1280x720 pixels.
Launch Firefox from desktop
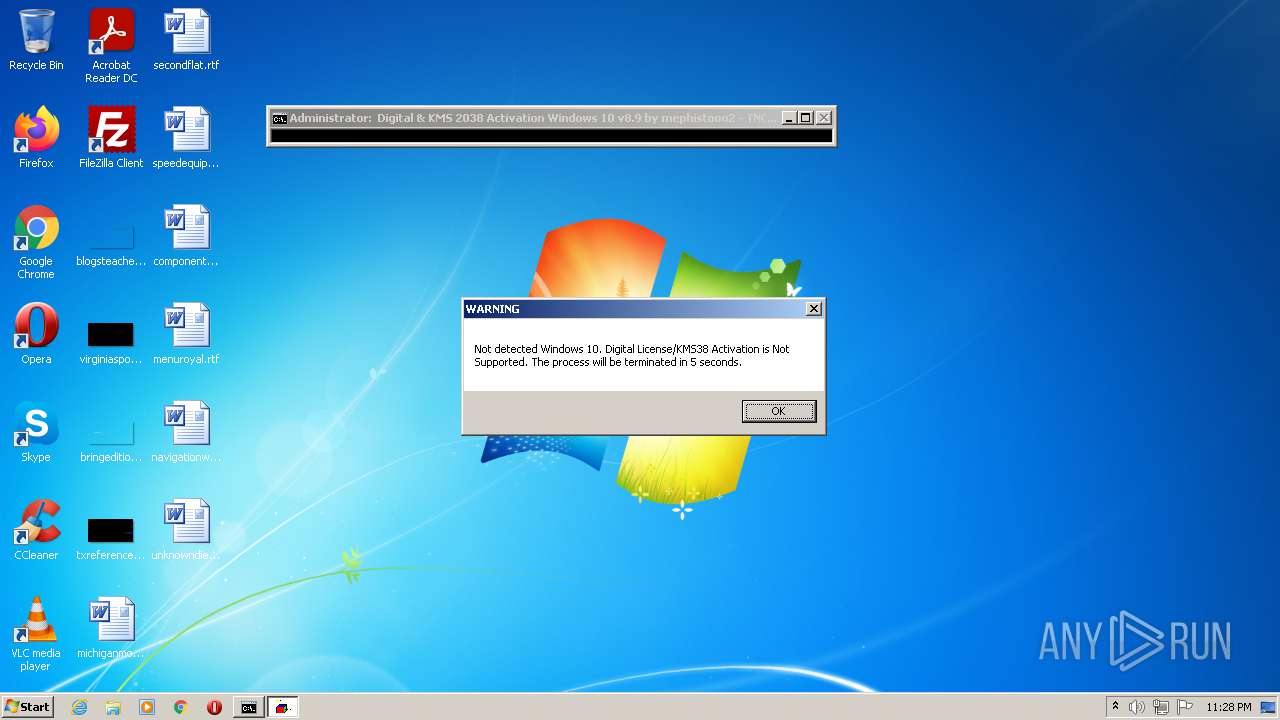[36, 138]
